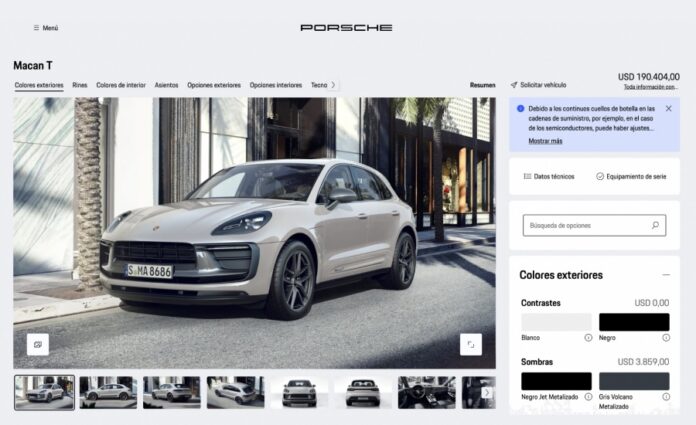
Task: Click the search magnifier icon
Action: (x=655, y=225)
